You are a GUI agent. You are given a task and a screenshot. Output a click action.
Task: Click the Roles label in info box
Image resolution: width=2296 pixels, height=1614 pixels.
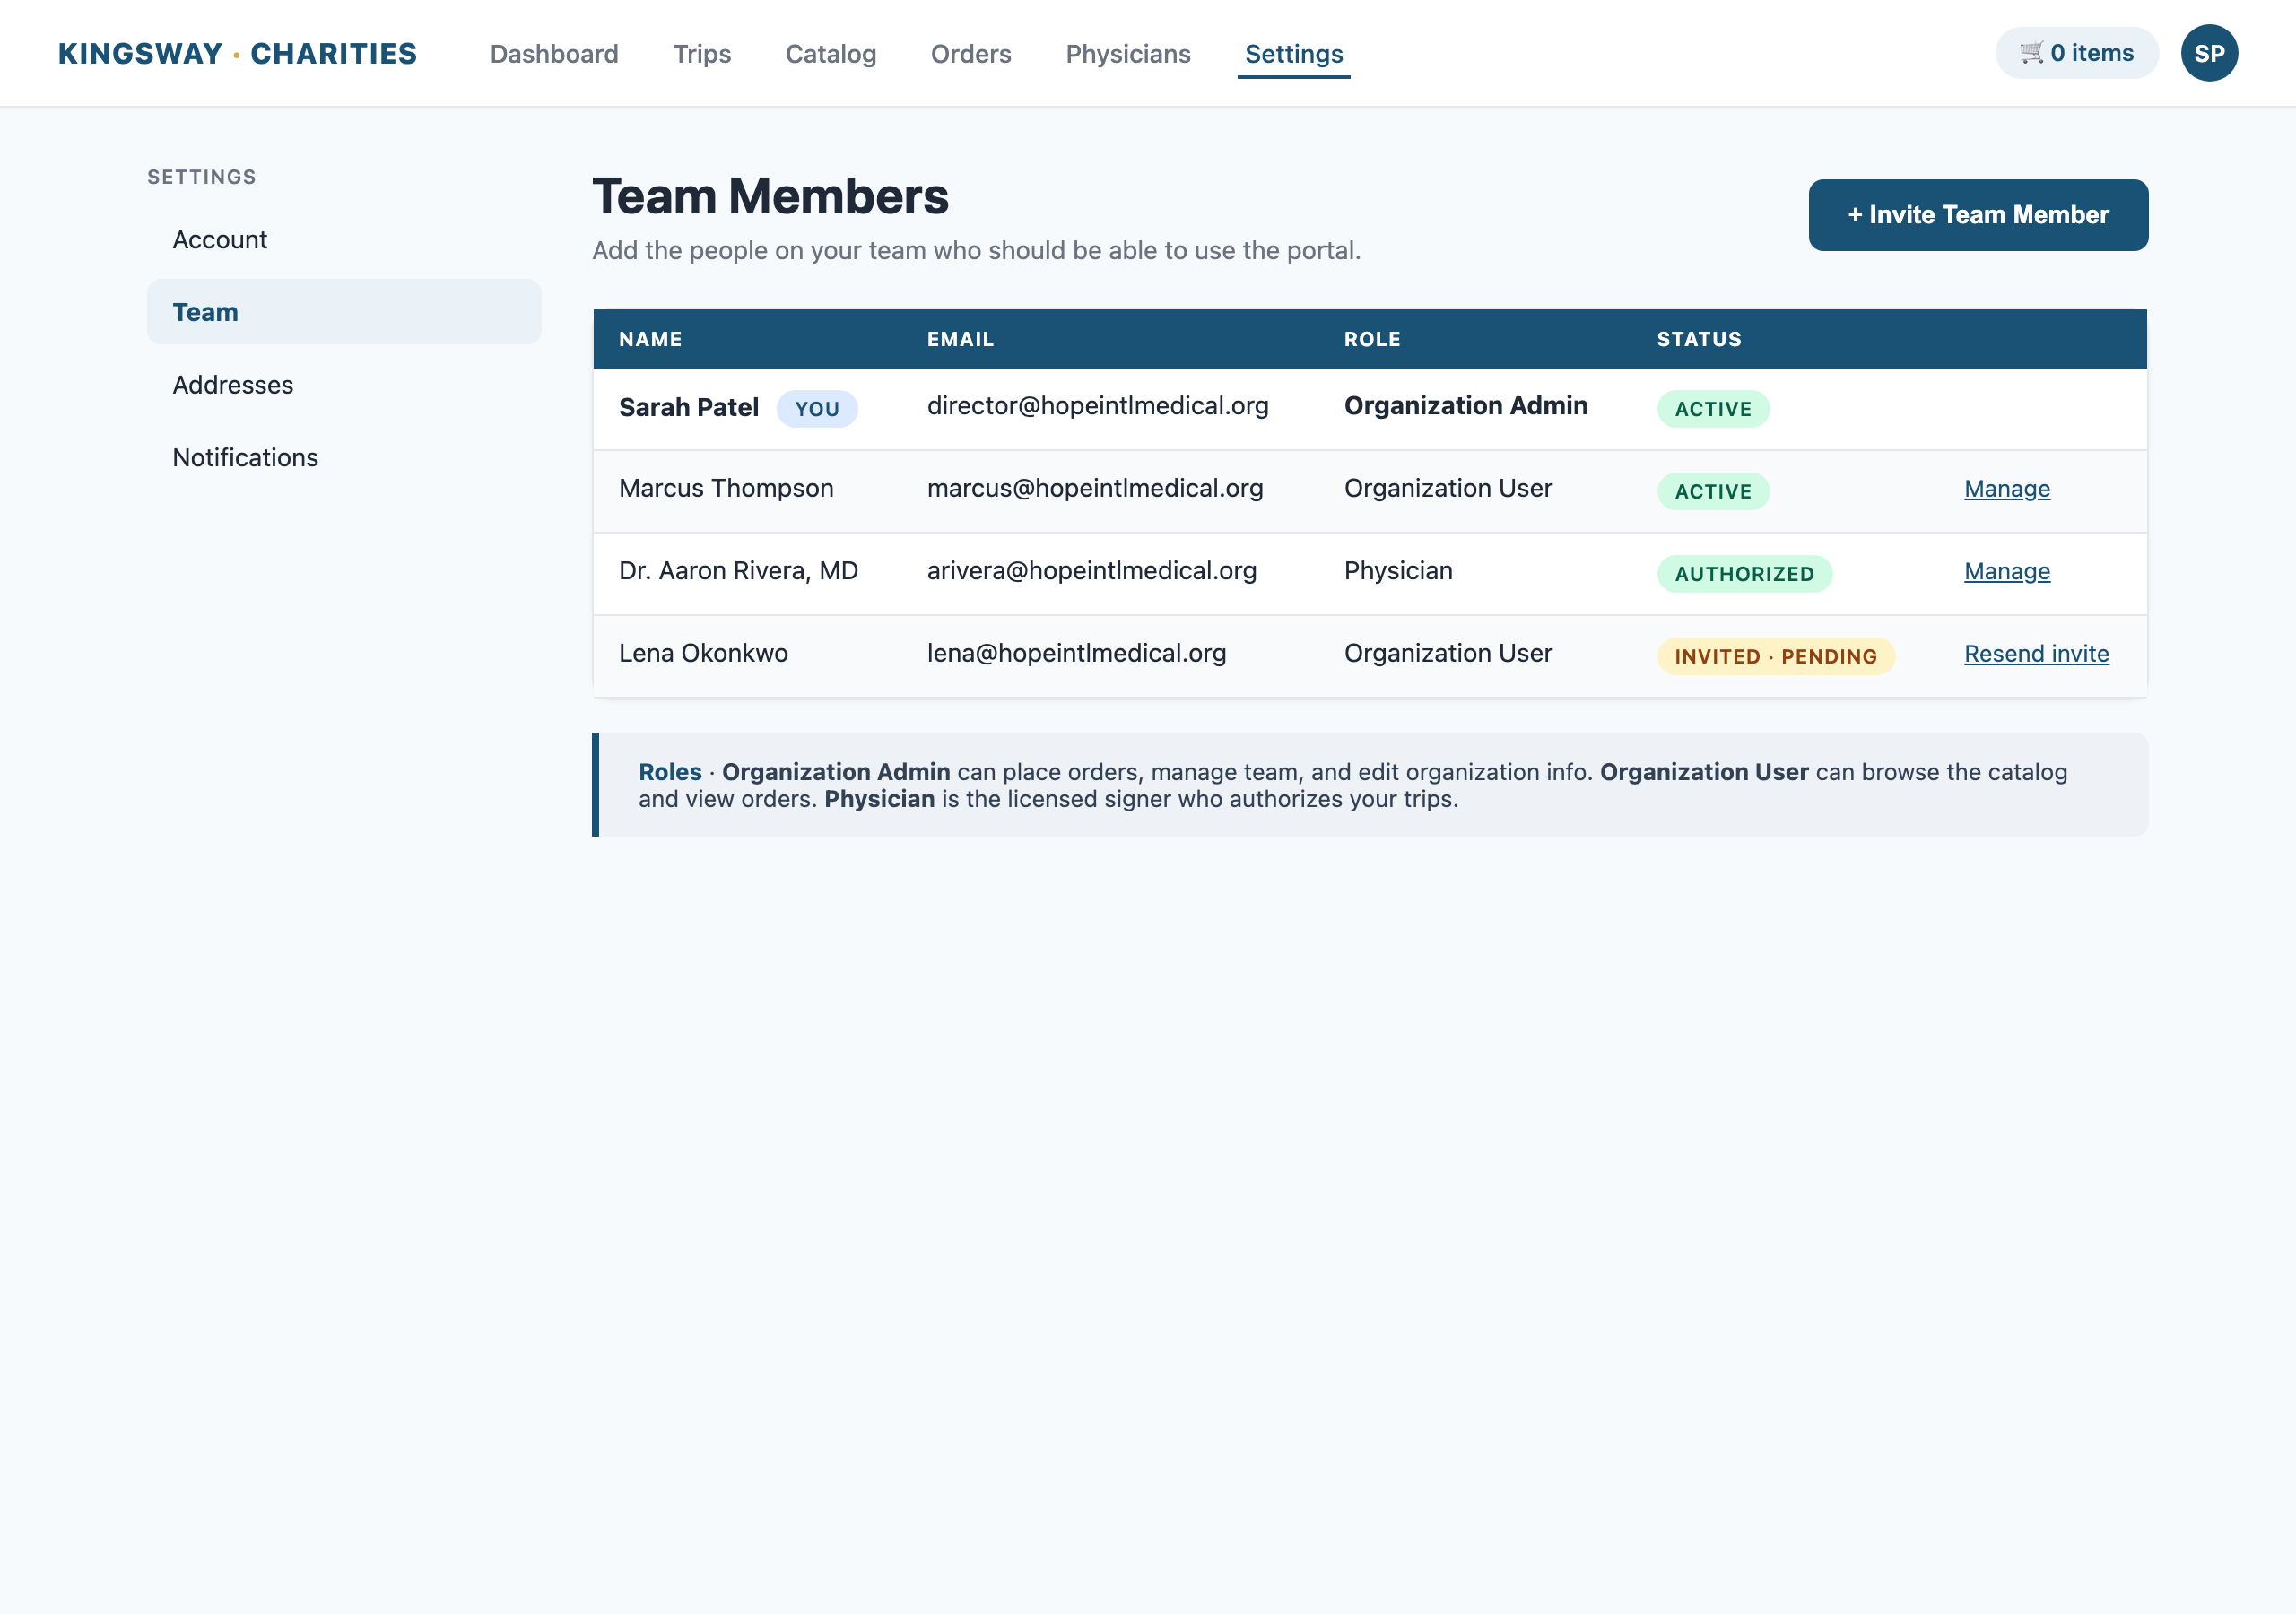click(x=670, y=772)
